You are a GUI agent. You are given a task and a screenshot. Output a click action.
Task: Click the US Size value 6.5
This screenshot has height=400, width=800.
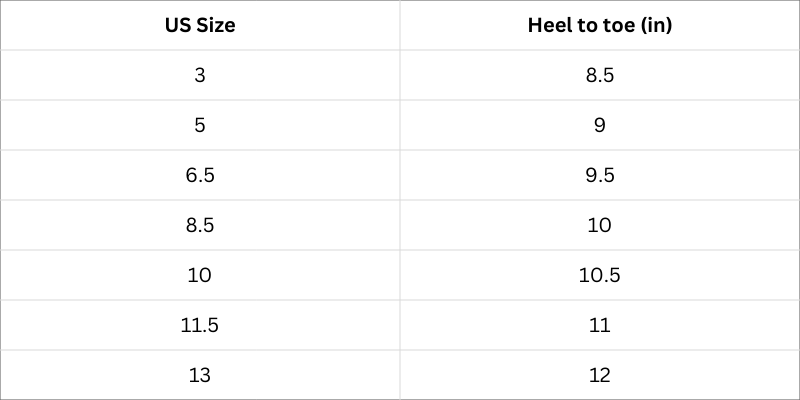coord(200,176)
